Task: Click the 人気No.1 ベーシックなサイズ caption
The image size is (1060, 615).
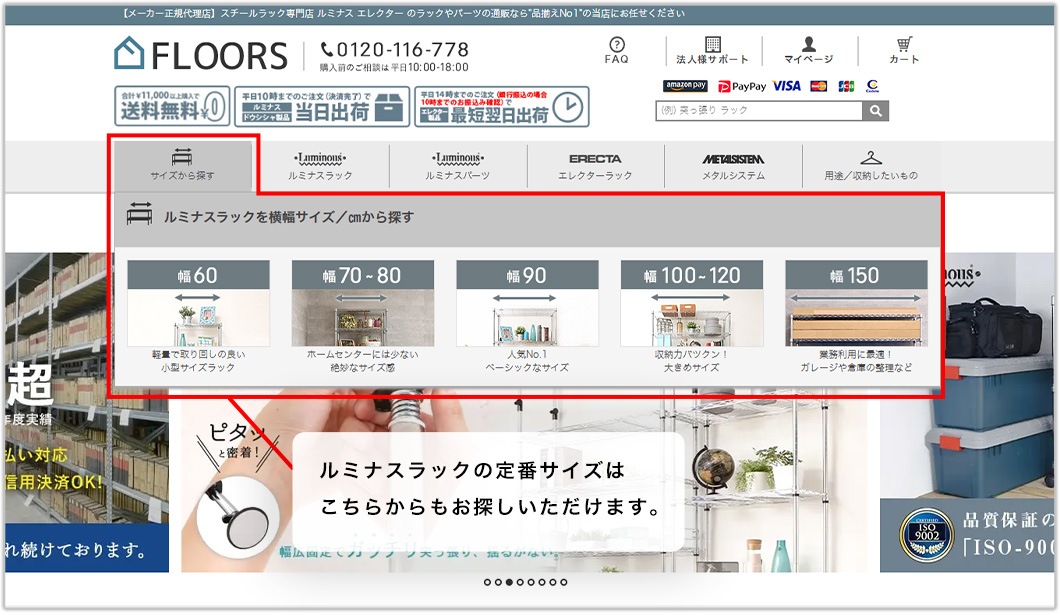Action: [x=527, y=361]
